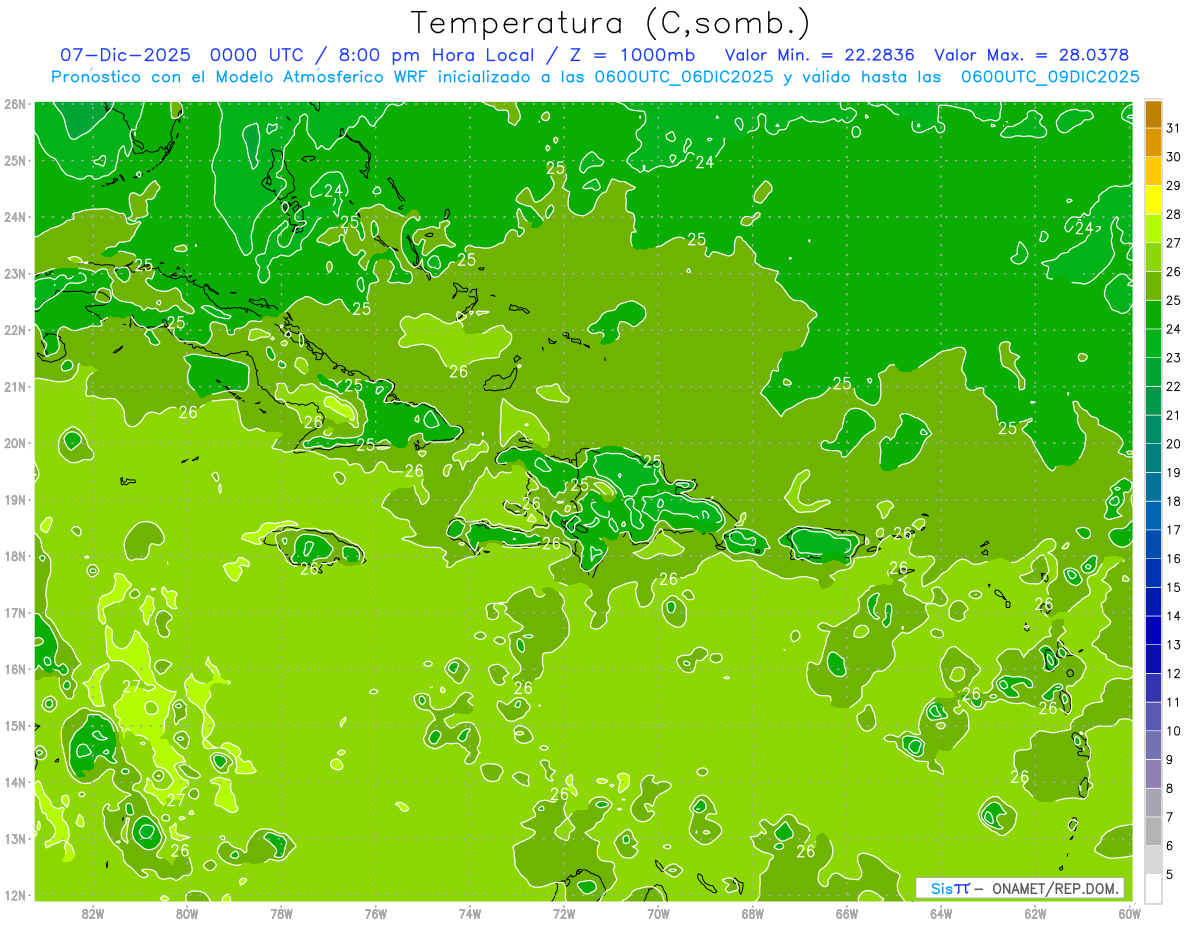Screen dimensions: 1200x927
Task: Click the '12N' latitude axis label
Action: (14, 895)
